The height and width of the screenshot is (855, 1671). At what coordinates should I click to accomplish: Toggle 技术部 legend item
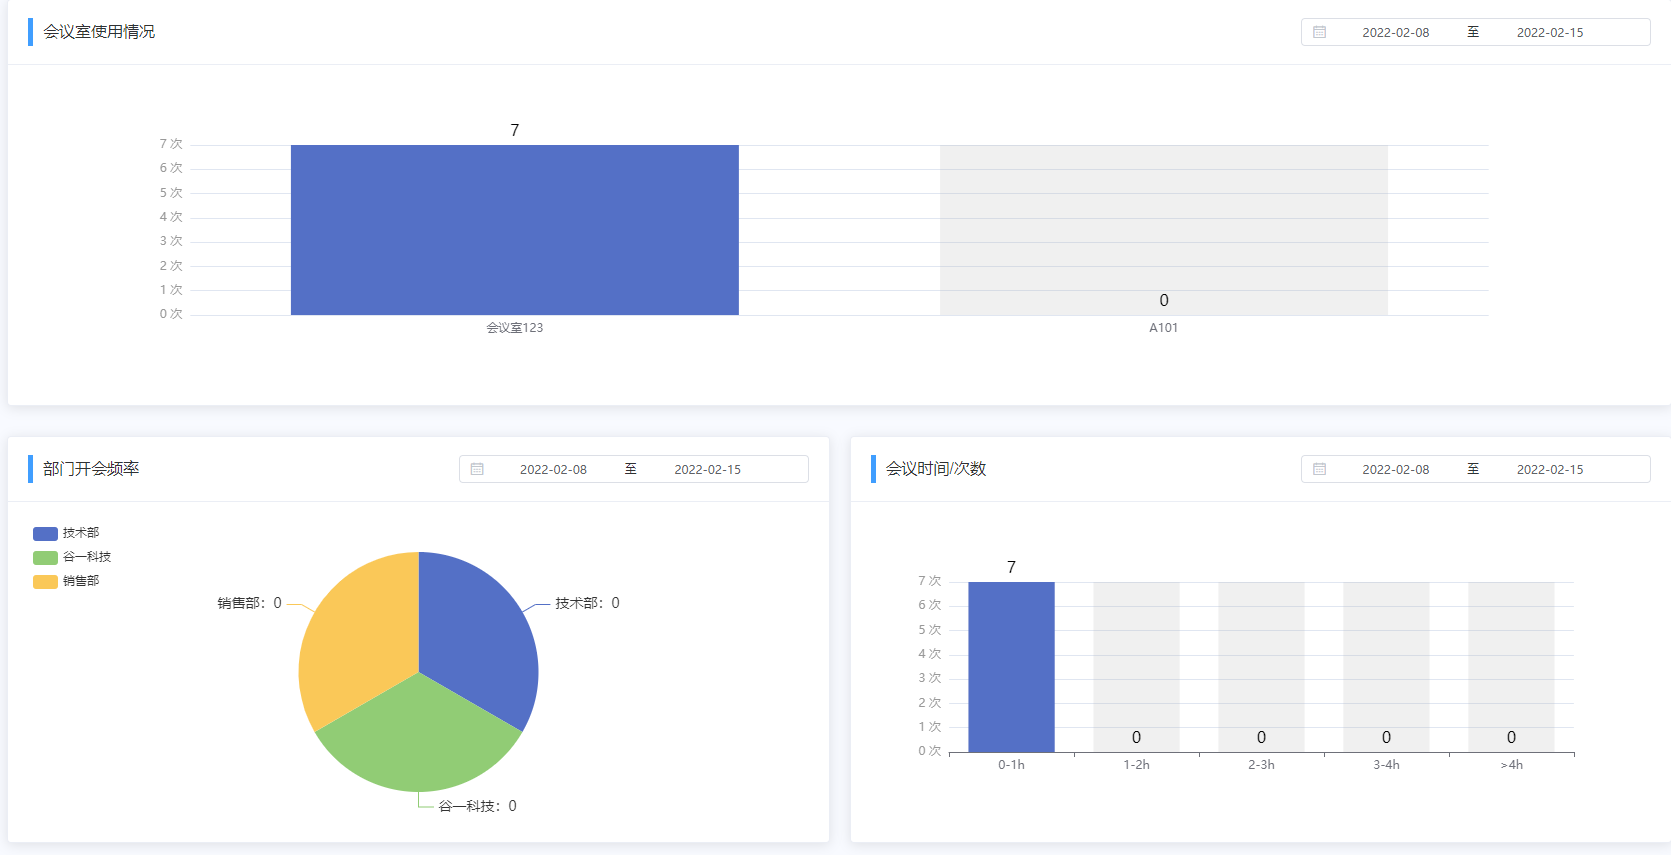(x=66, y=533)
